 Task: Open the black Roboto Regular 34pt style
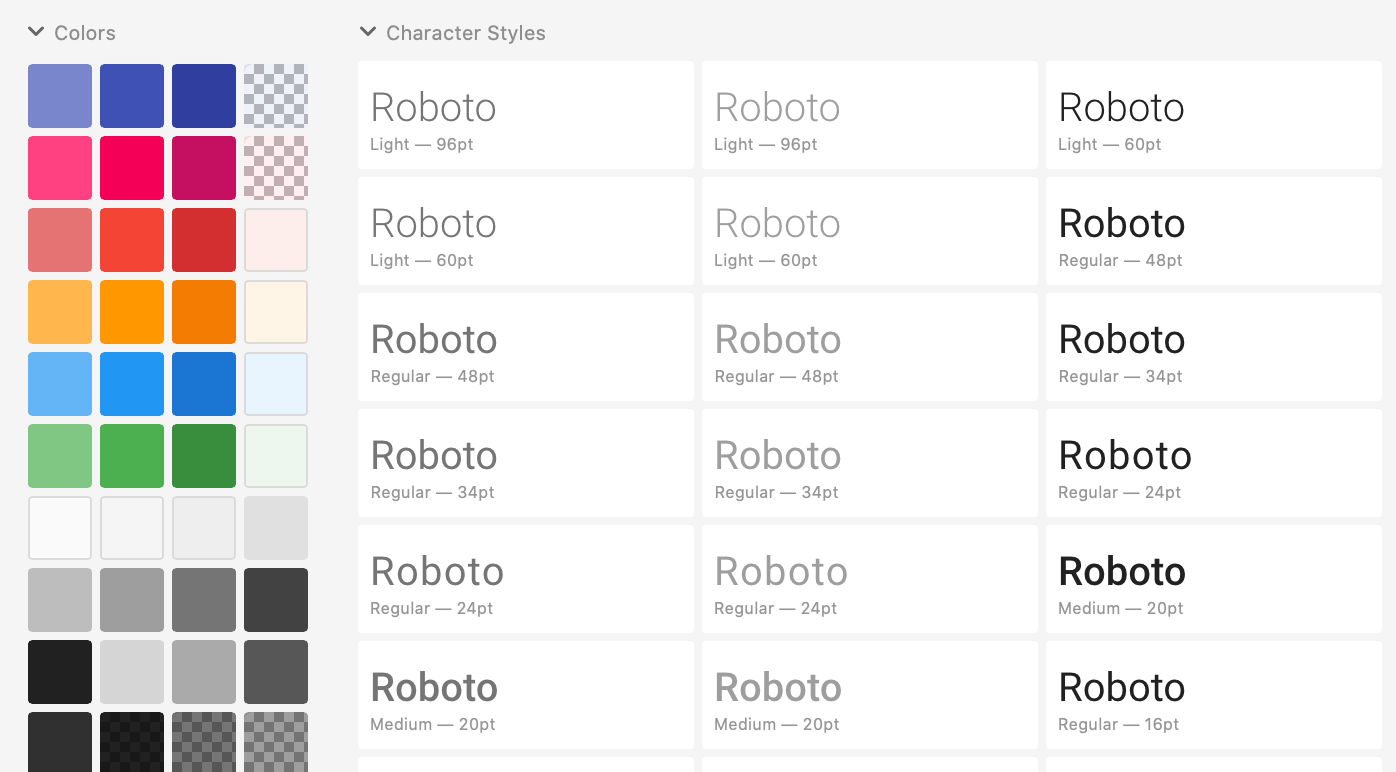[x=1213, y=347]
